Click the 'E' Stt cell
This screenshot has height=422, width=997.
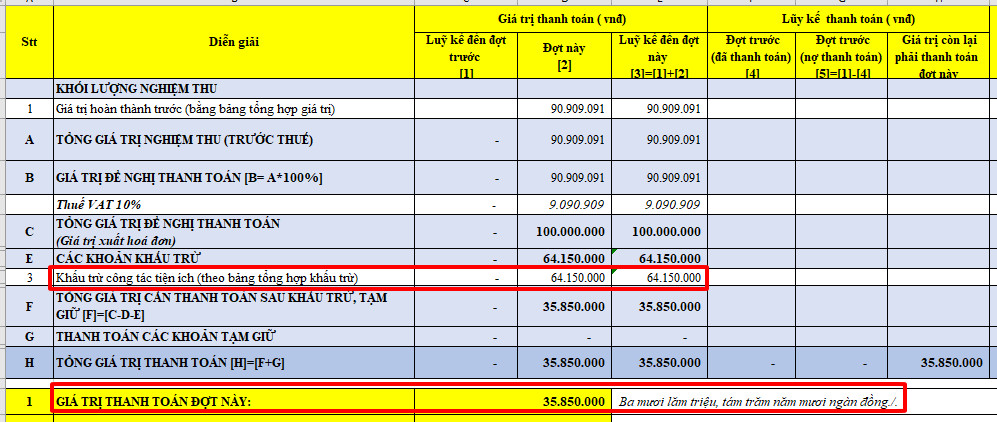(29, 258)
